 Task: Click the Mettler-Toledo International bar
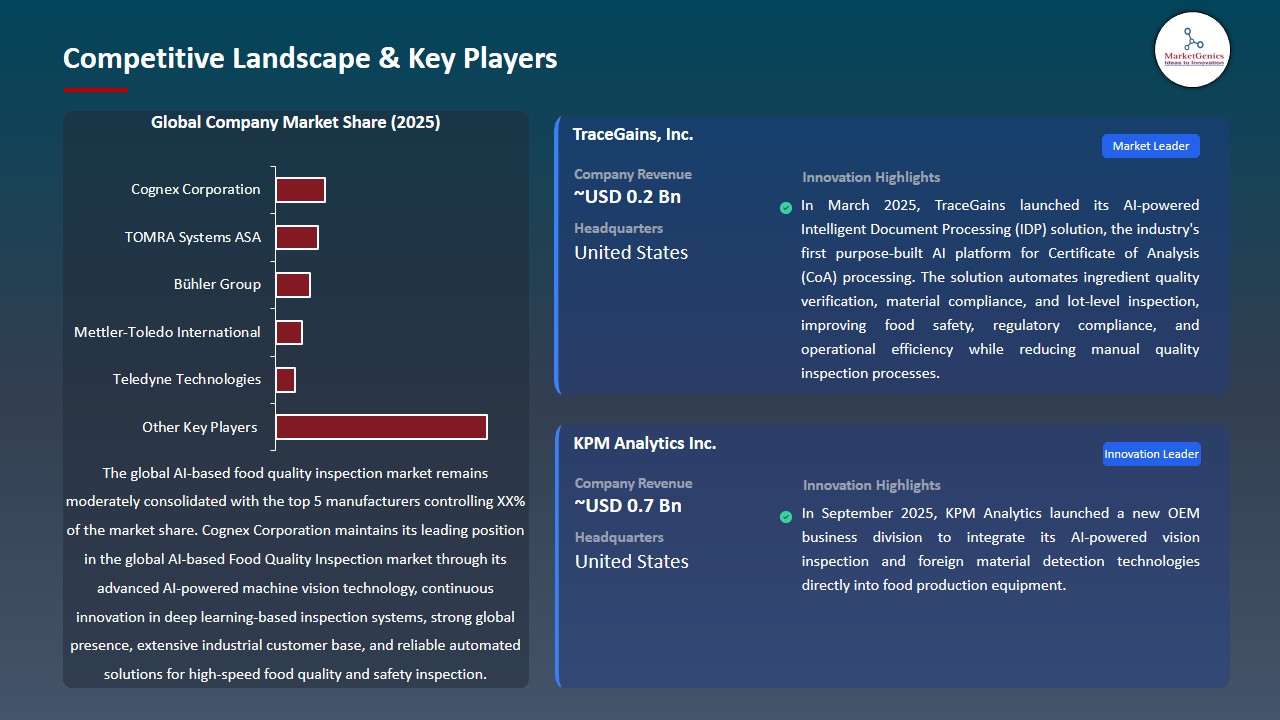click(x=289, y=332)
